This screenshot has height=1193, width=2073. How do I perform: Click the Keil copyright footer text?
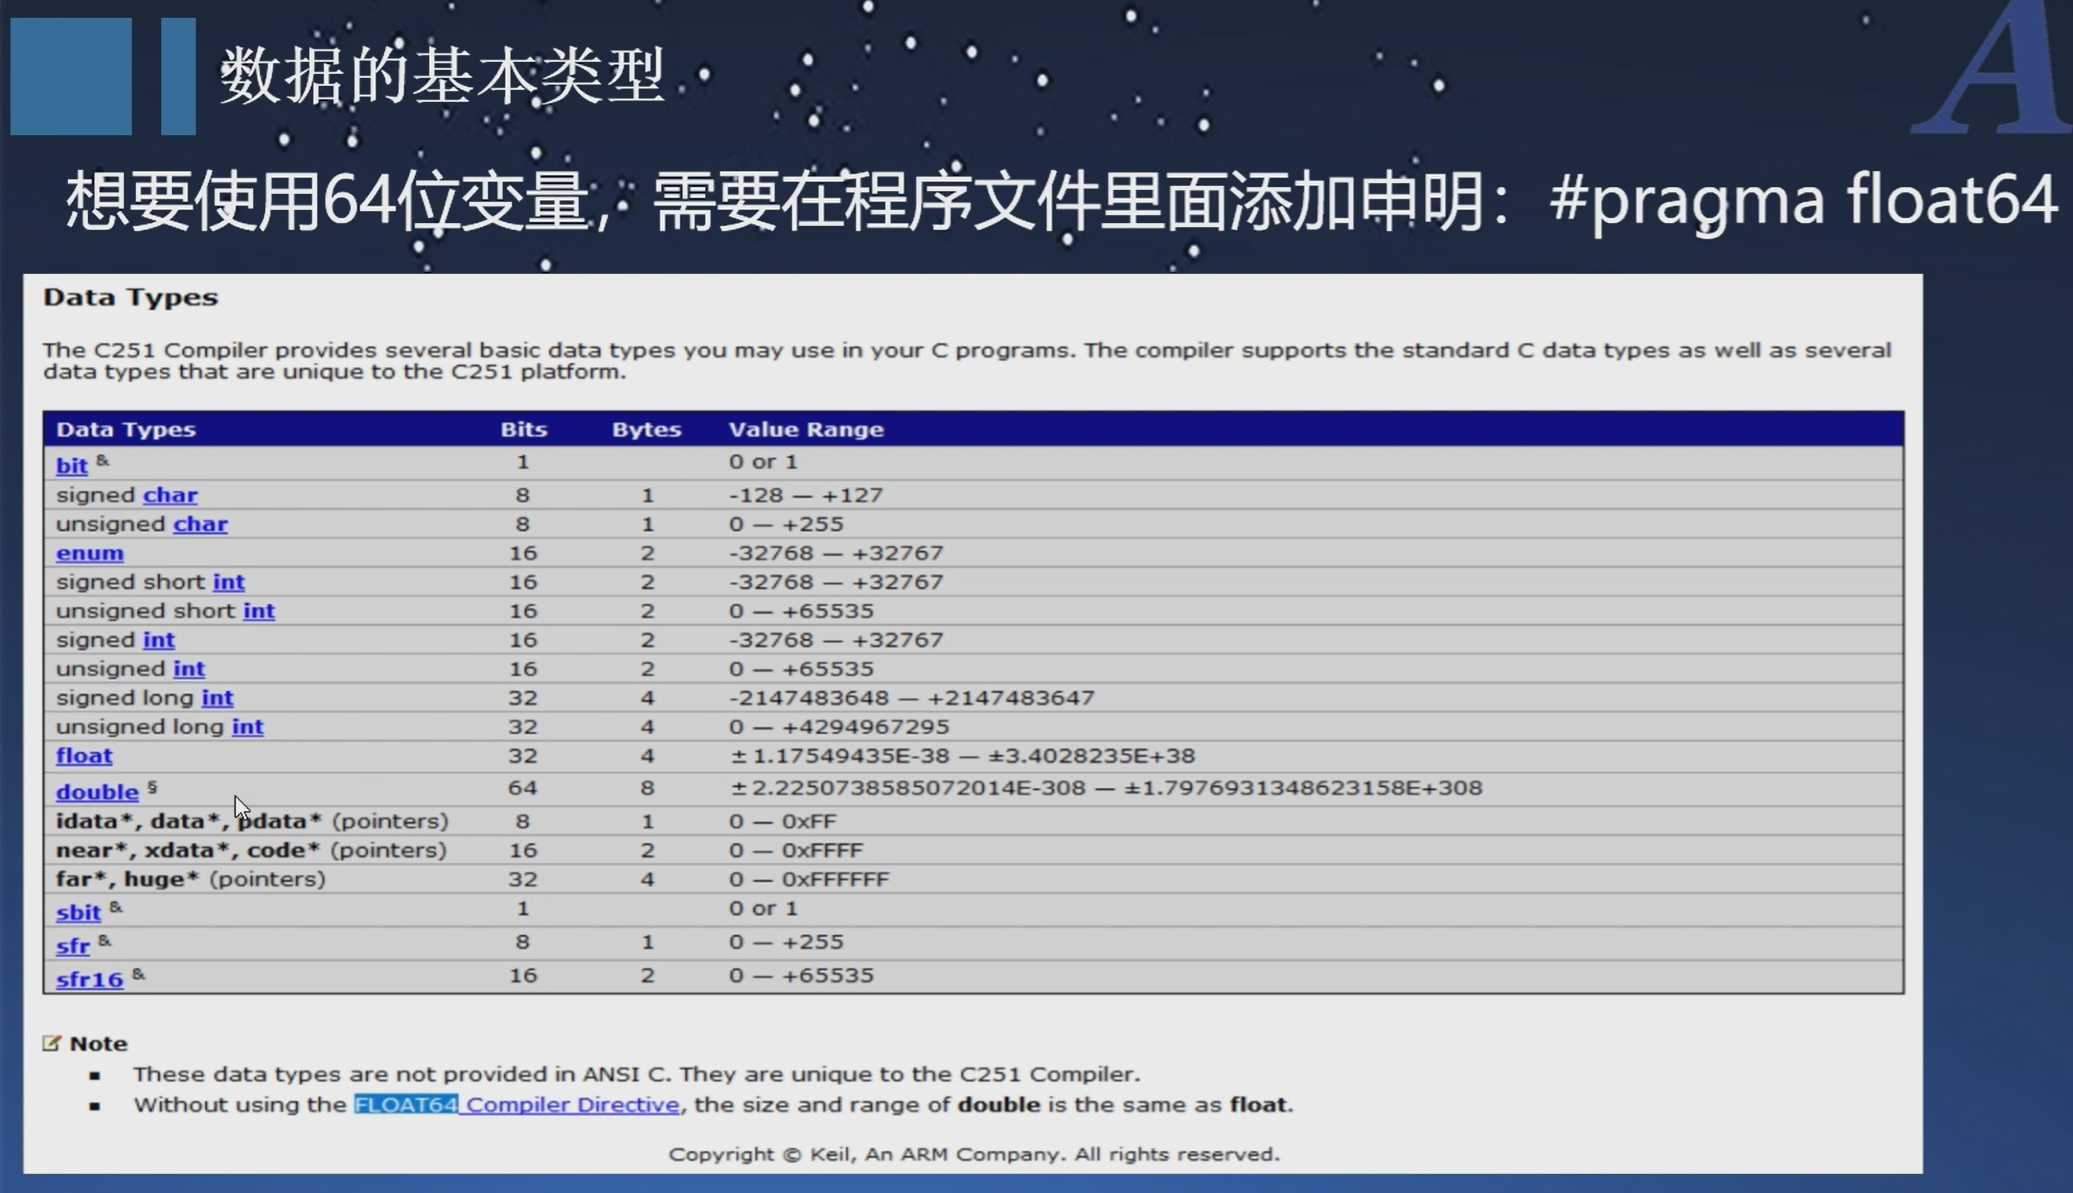(974, 1154)
